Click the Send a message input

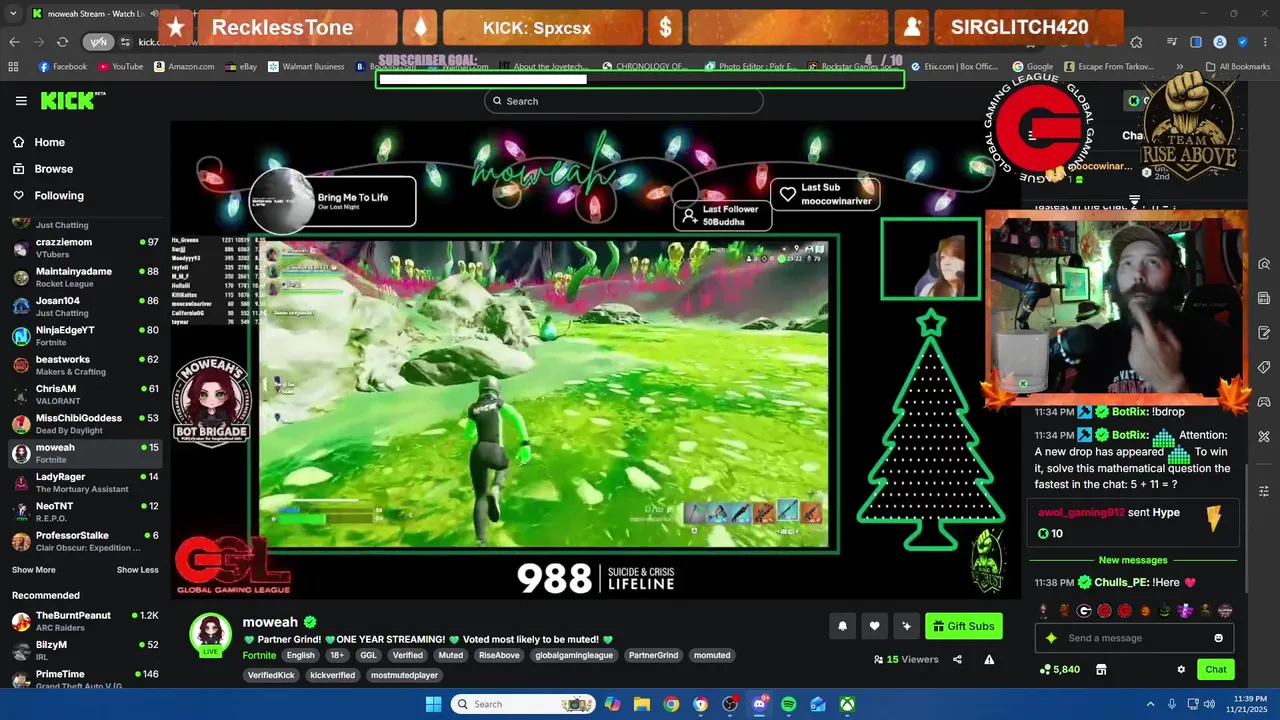coord(1134,638)
